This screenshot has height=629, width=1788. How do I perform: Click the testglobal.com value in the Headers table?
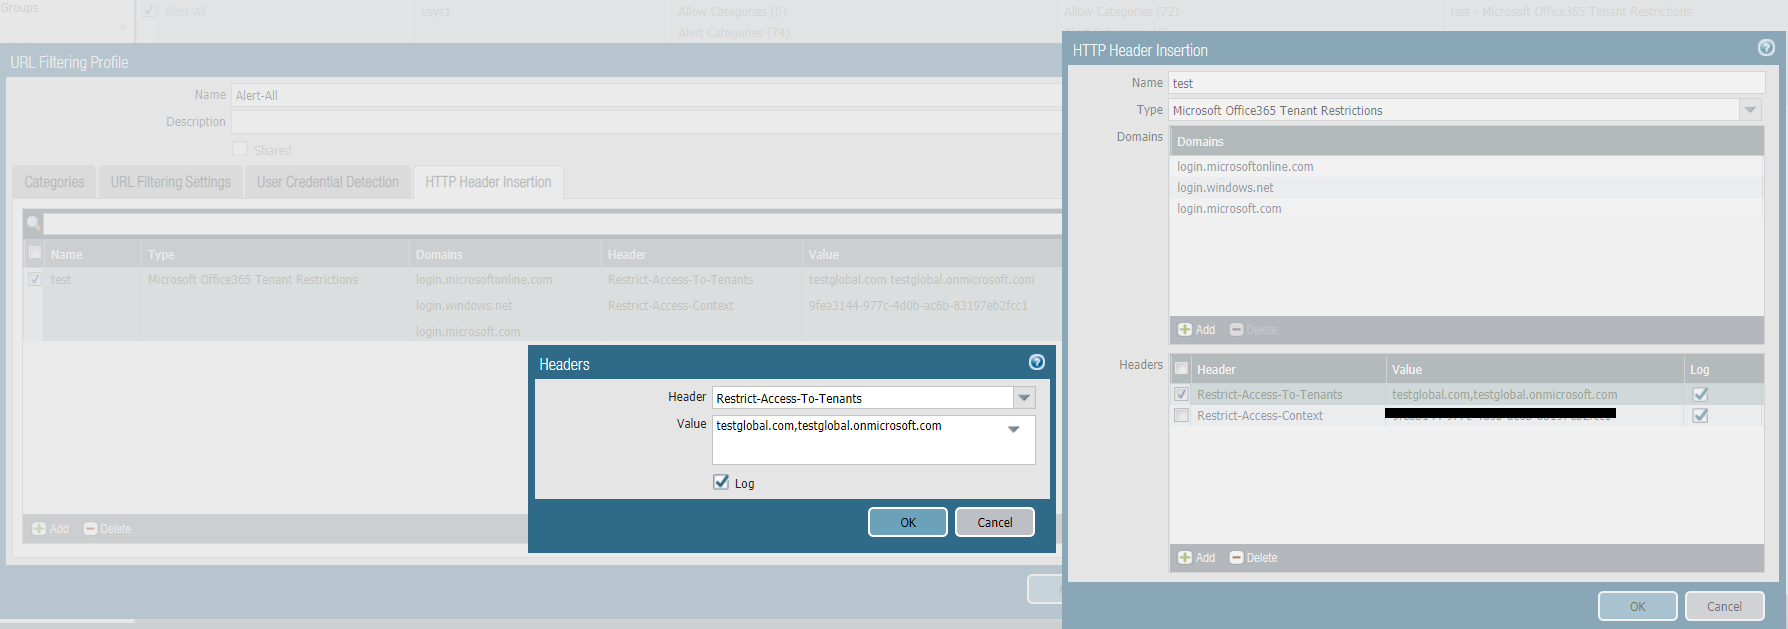pos(1504,395)
